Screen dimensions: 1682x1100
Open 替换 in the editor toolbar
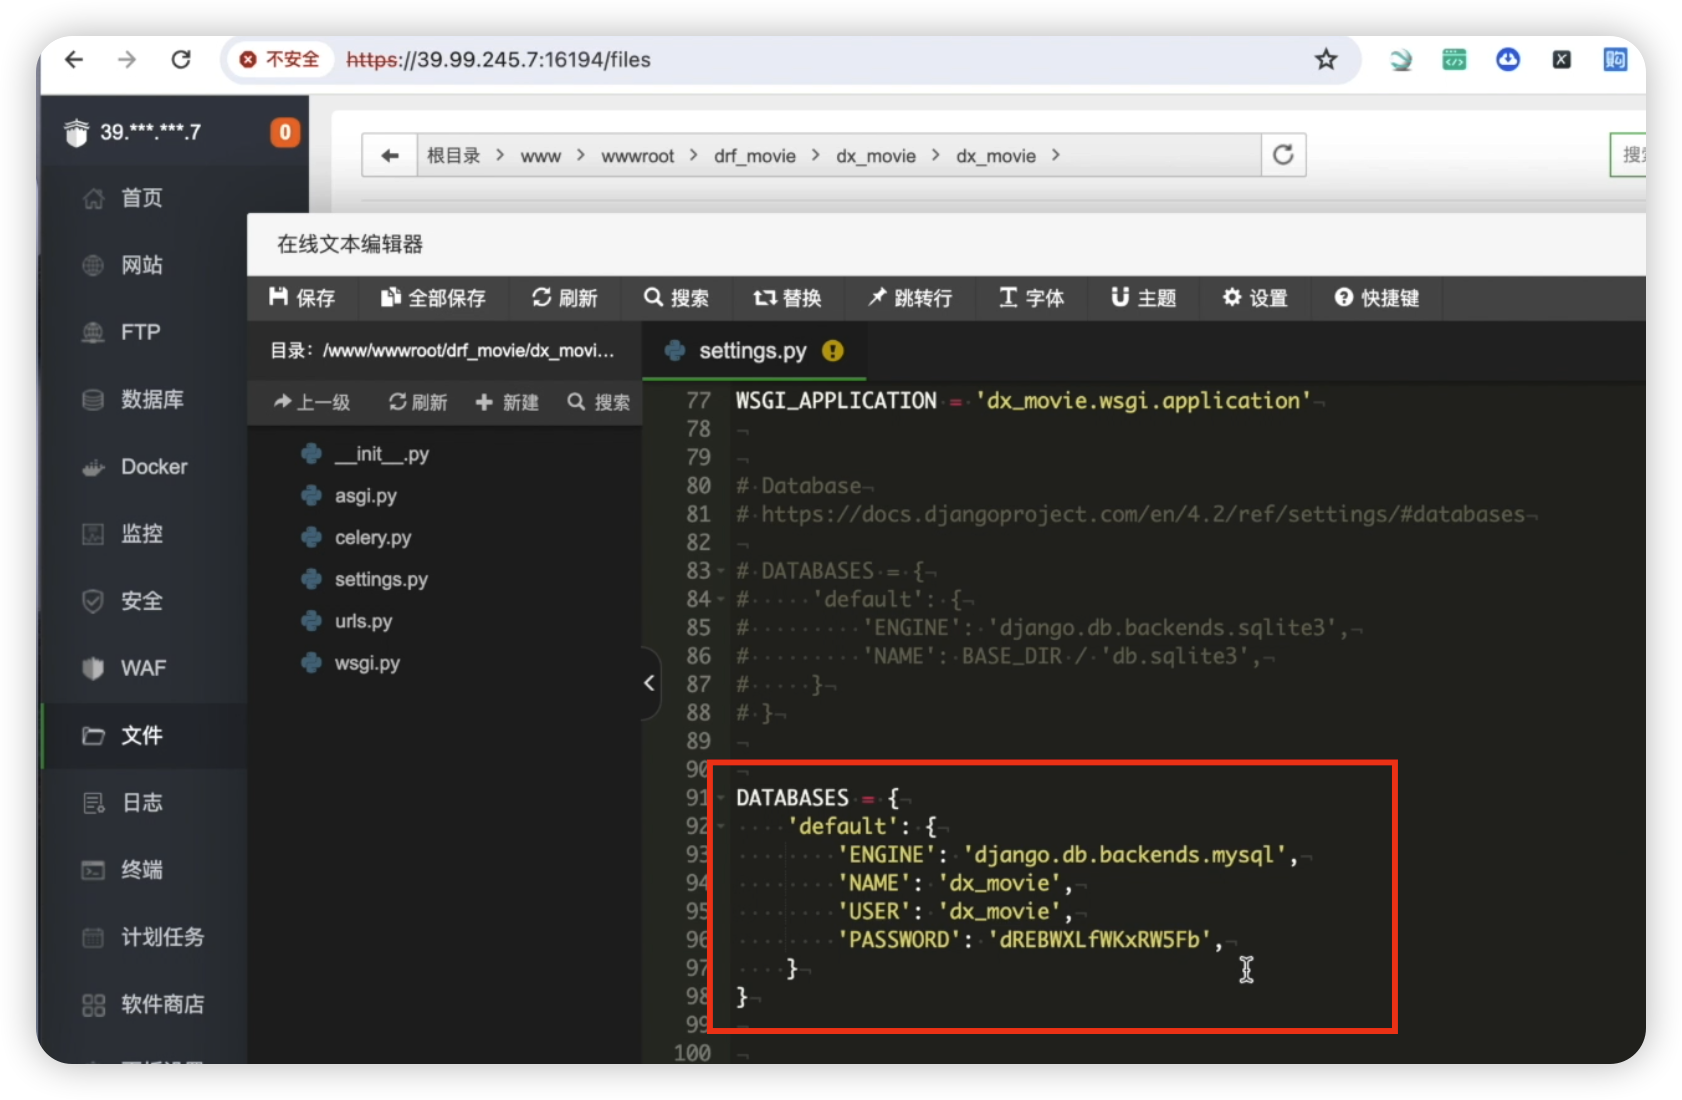pos(788,298)
